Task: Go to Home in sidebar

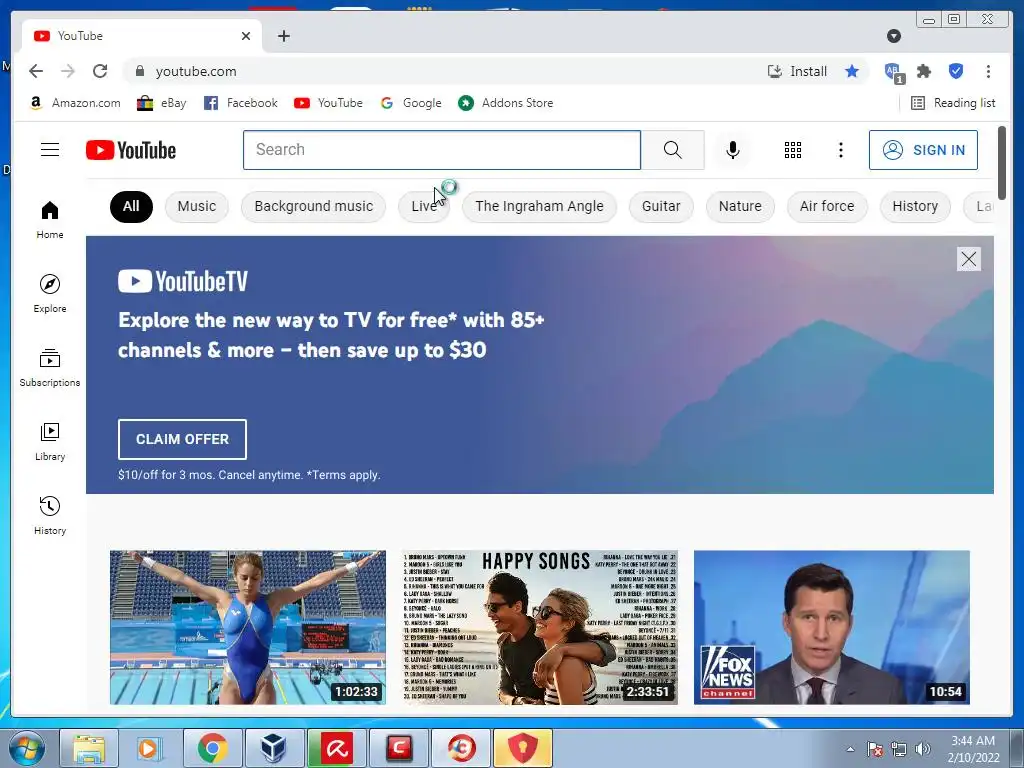Action: [x=50, y=220]
